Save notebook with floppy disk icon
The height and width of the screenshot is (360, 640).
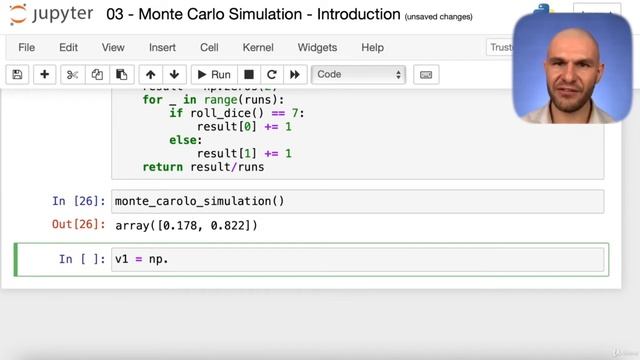pos(17,75)
